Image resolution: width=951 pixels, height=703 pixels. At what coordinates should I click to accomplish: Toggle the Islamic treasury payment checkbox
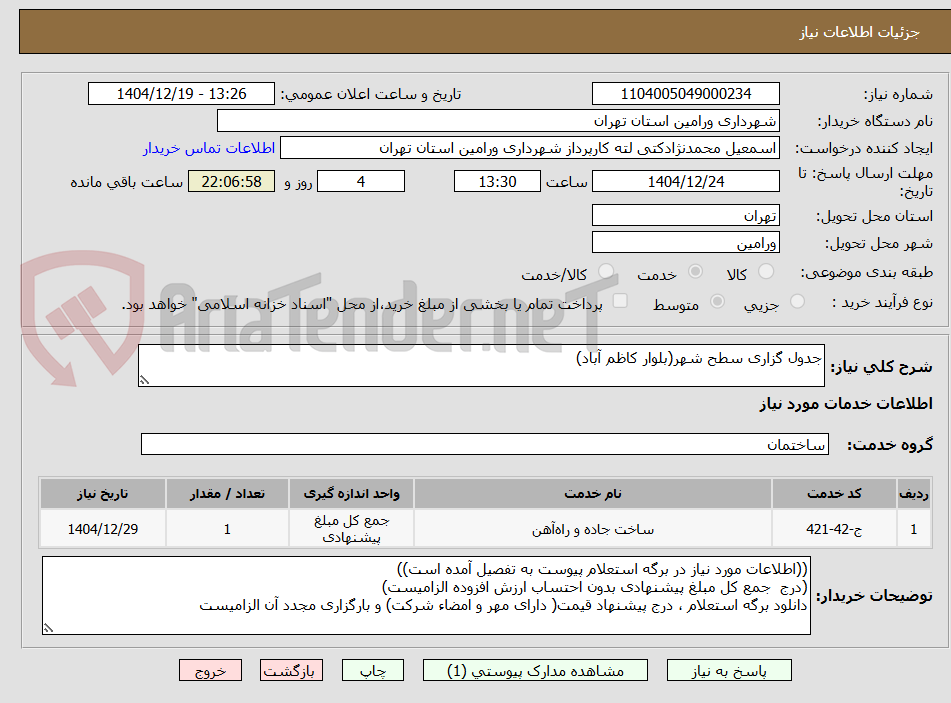[x=620, y=301]
